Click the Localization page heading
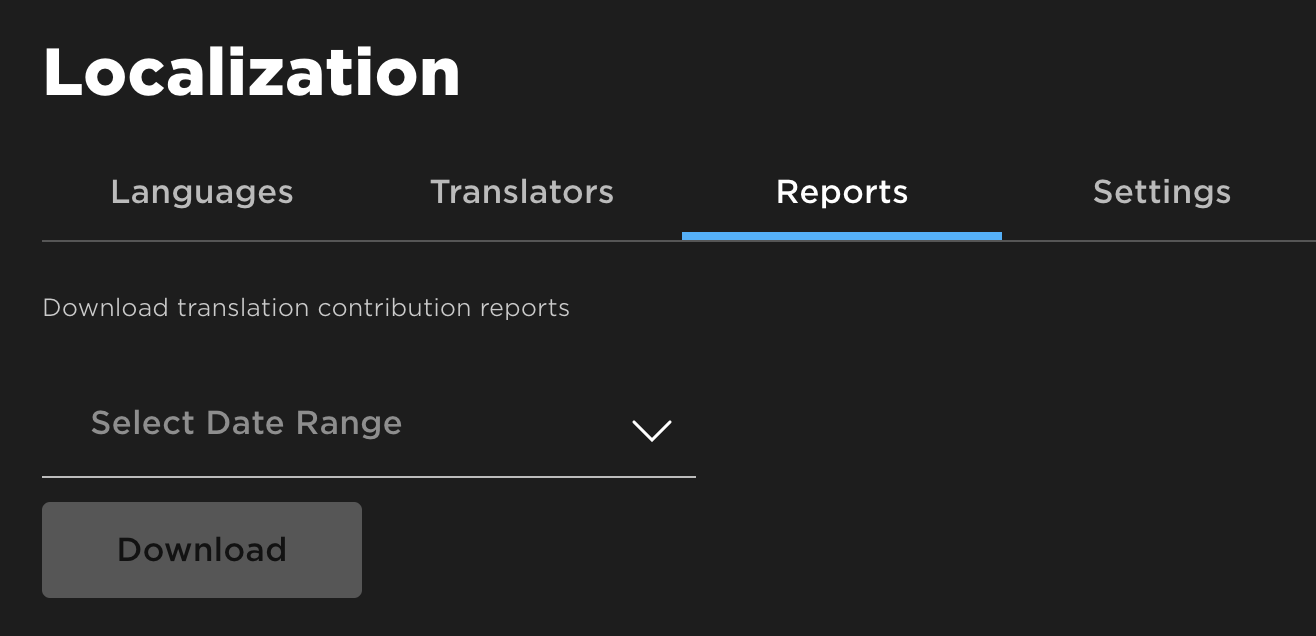 click(252, 72)
